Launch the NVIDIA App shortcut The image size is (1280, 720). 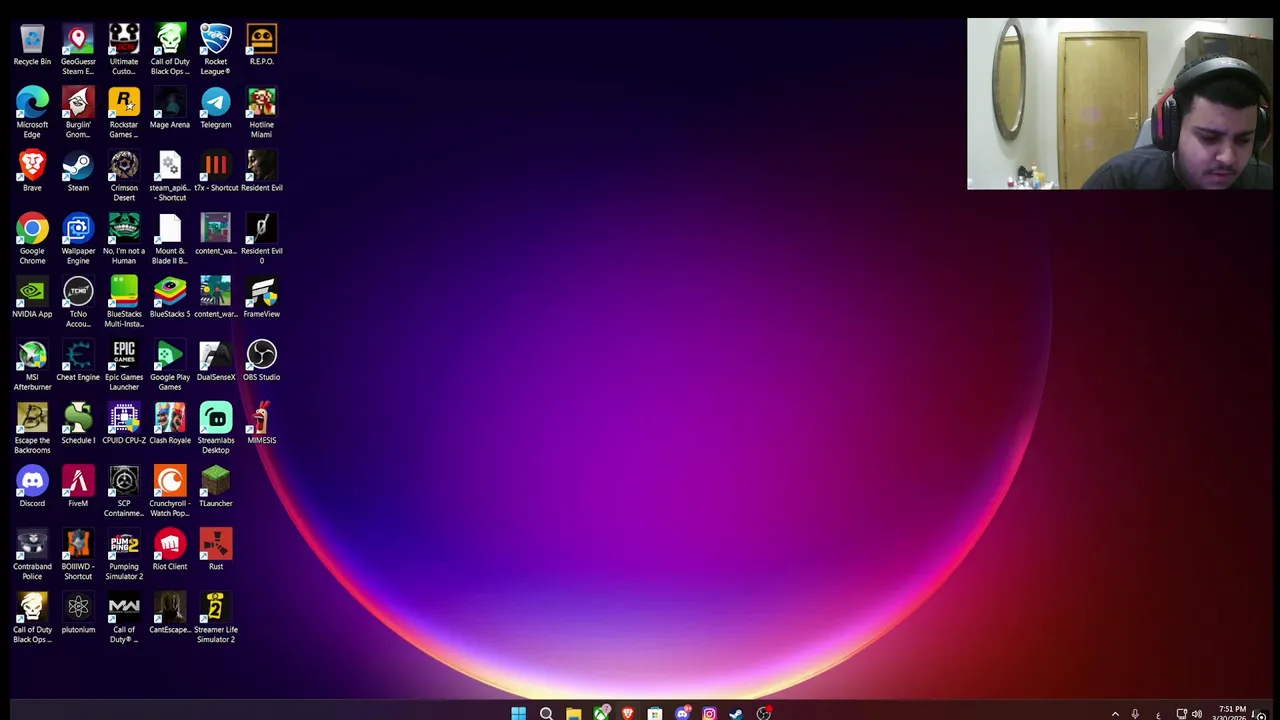coord(32,298)
